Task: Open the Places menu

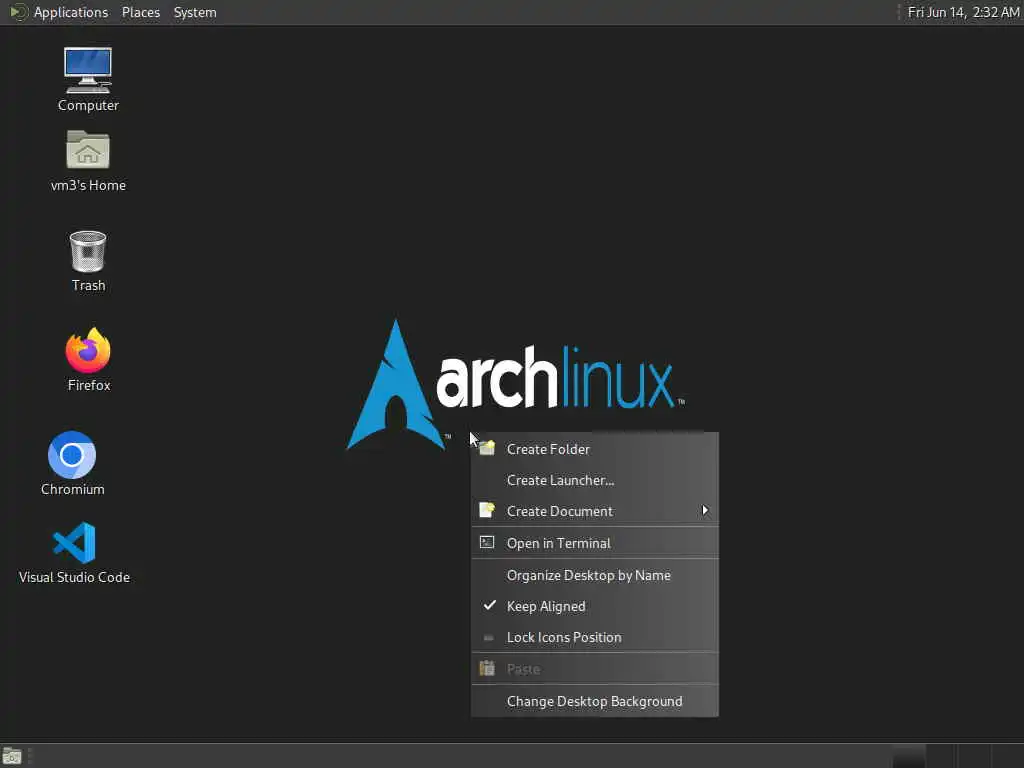Action: point(140,12)
